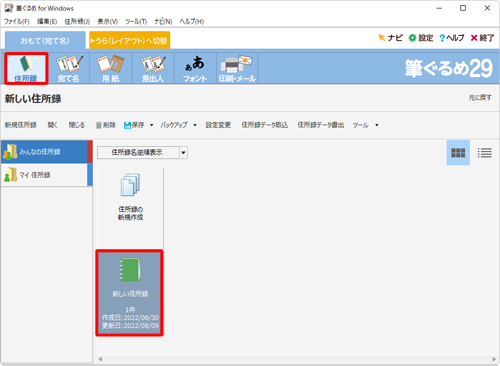Select the 新しい住所録 address book tile
This screenshot has width=500, height=366.
tap(130, 293)
